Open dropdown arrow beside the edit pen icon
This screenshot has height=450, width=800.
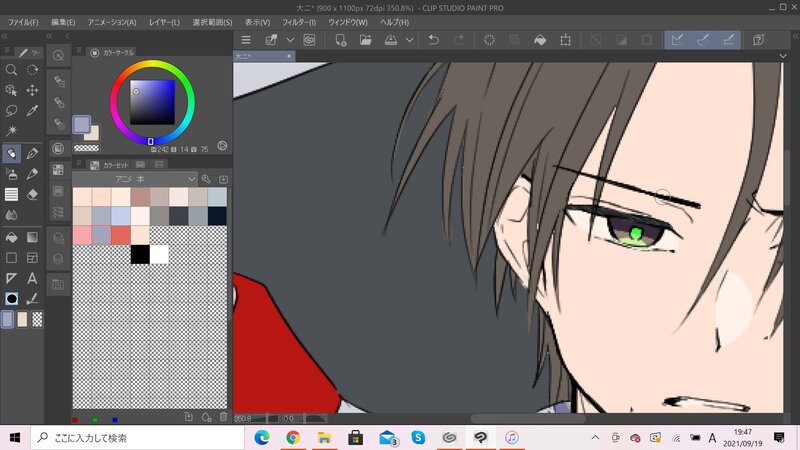click(x=290, y=40)
